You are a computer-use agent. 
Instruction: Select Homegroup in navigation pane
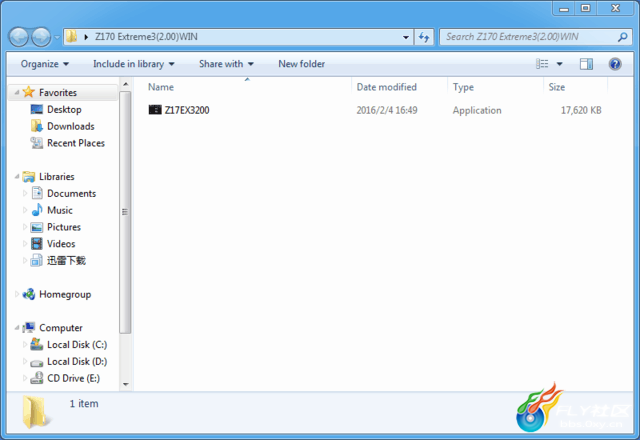(x=65, y=294)
